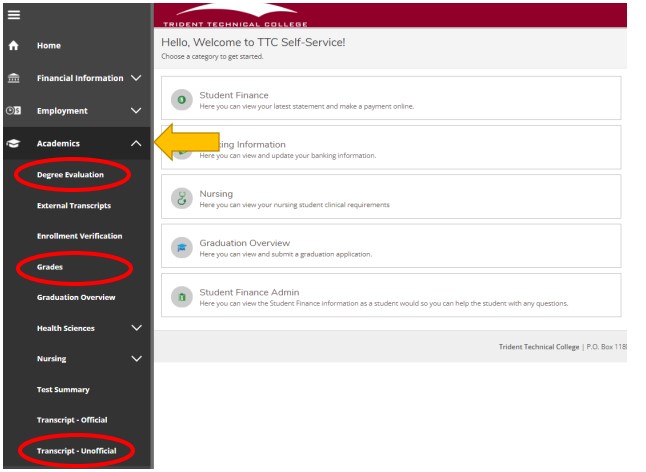Image resolution: width=646 pixels, height=472 pixels.
Task: Open Enrollment Verification menu item
Action: 79,236
